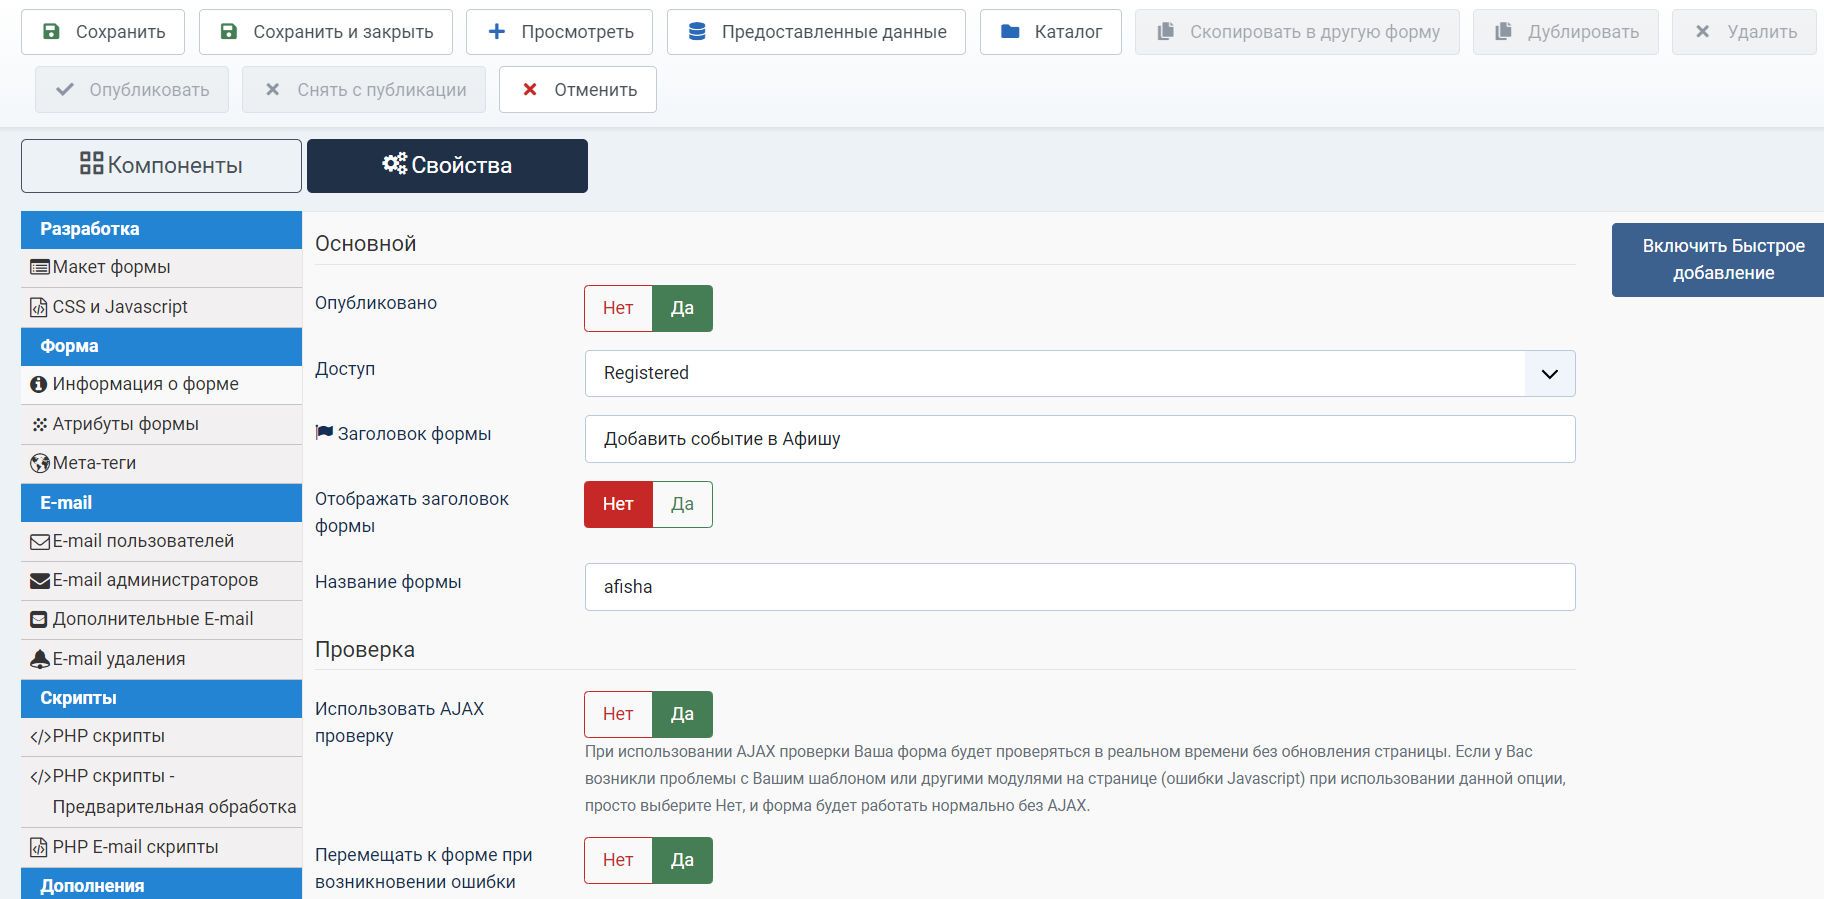Open the Свойства tab
1824x899 pixels.
447,166
